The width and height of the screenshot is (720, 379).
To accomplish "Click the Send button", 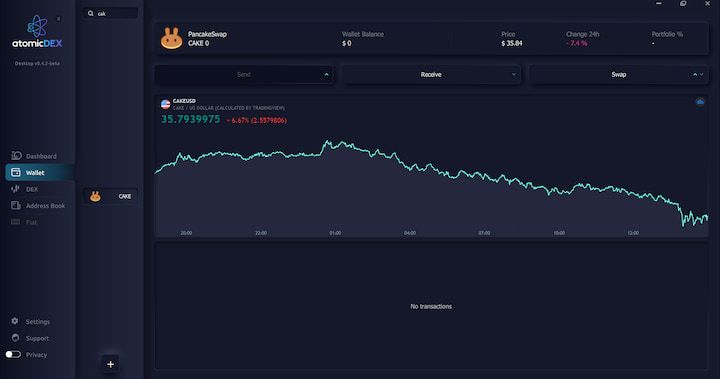I will point(244,74).
